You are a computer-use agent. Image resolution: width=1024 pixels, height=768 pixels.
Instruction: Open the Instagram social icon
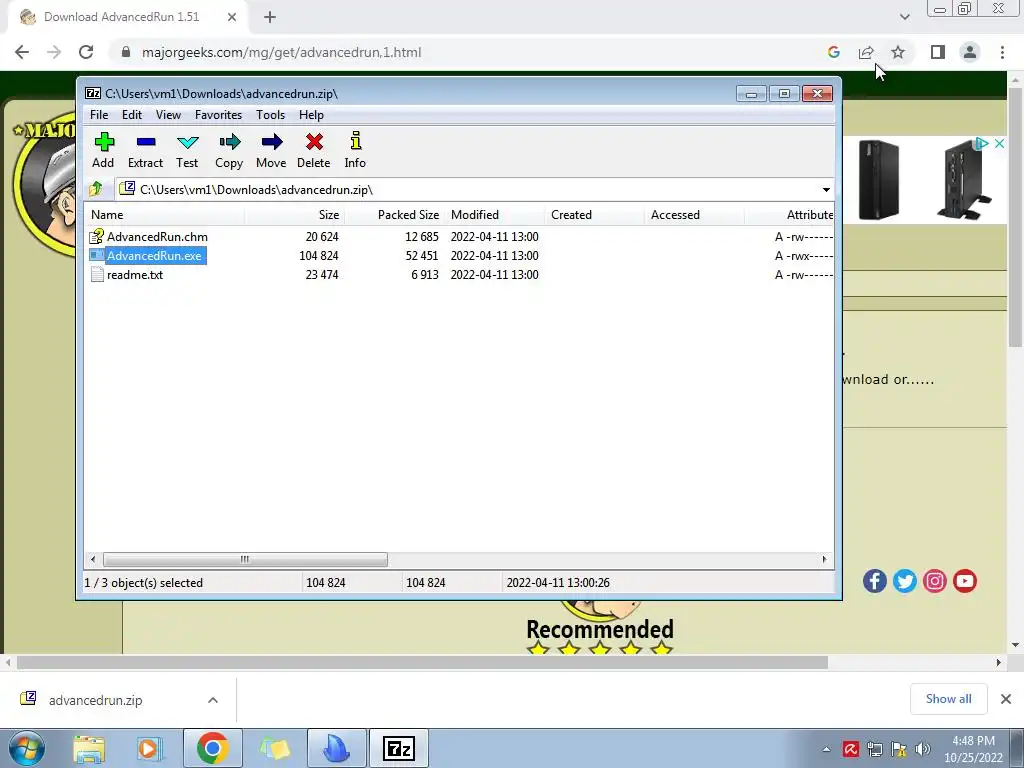tap(935, 581)
